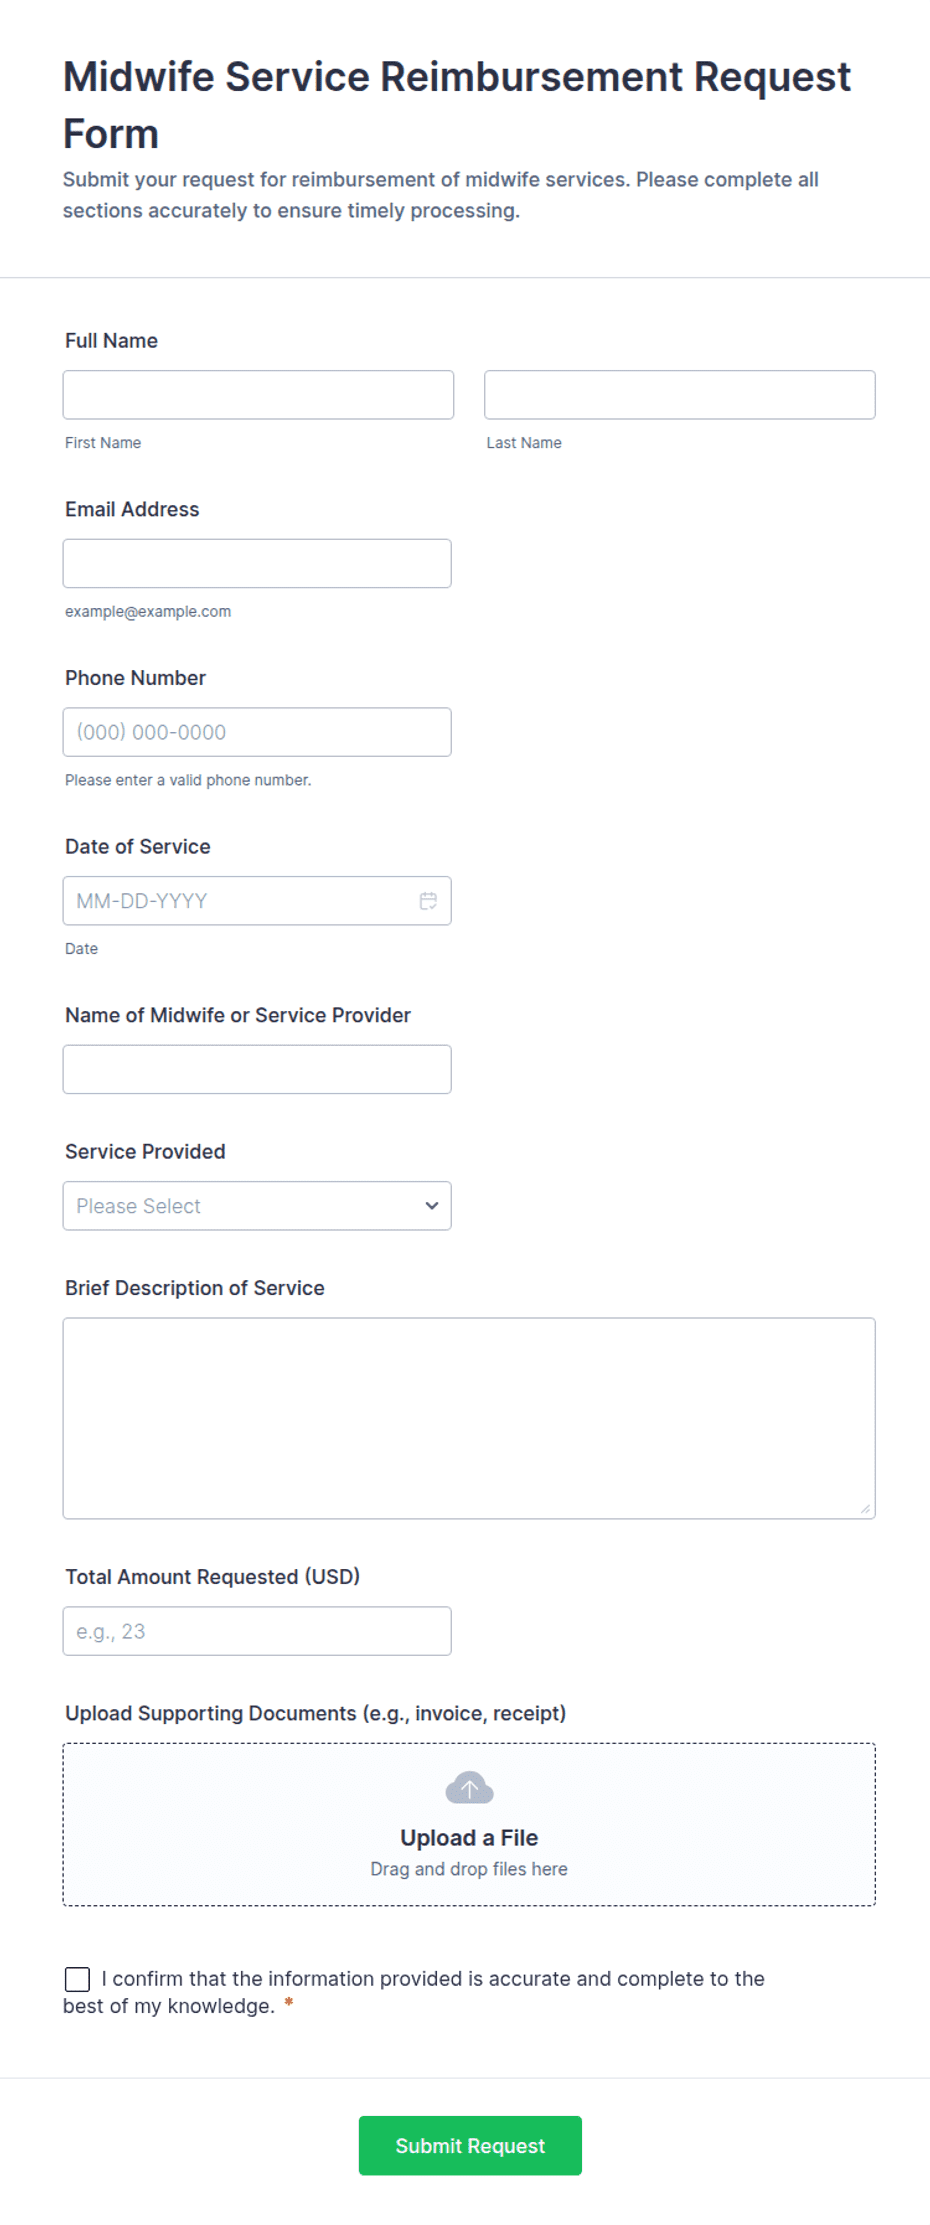This screenshot has width=930, height=2225.
Task: Click the MM-DD-YYYY date input
Action: [257, 901]
